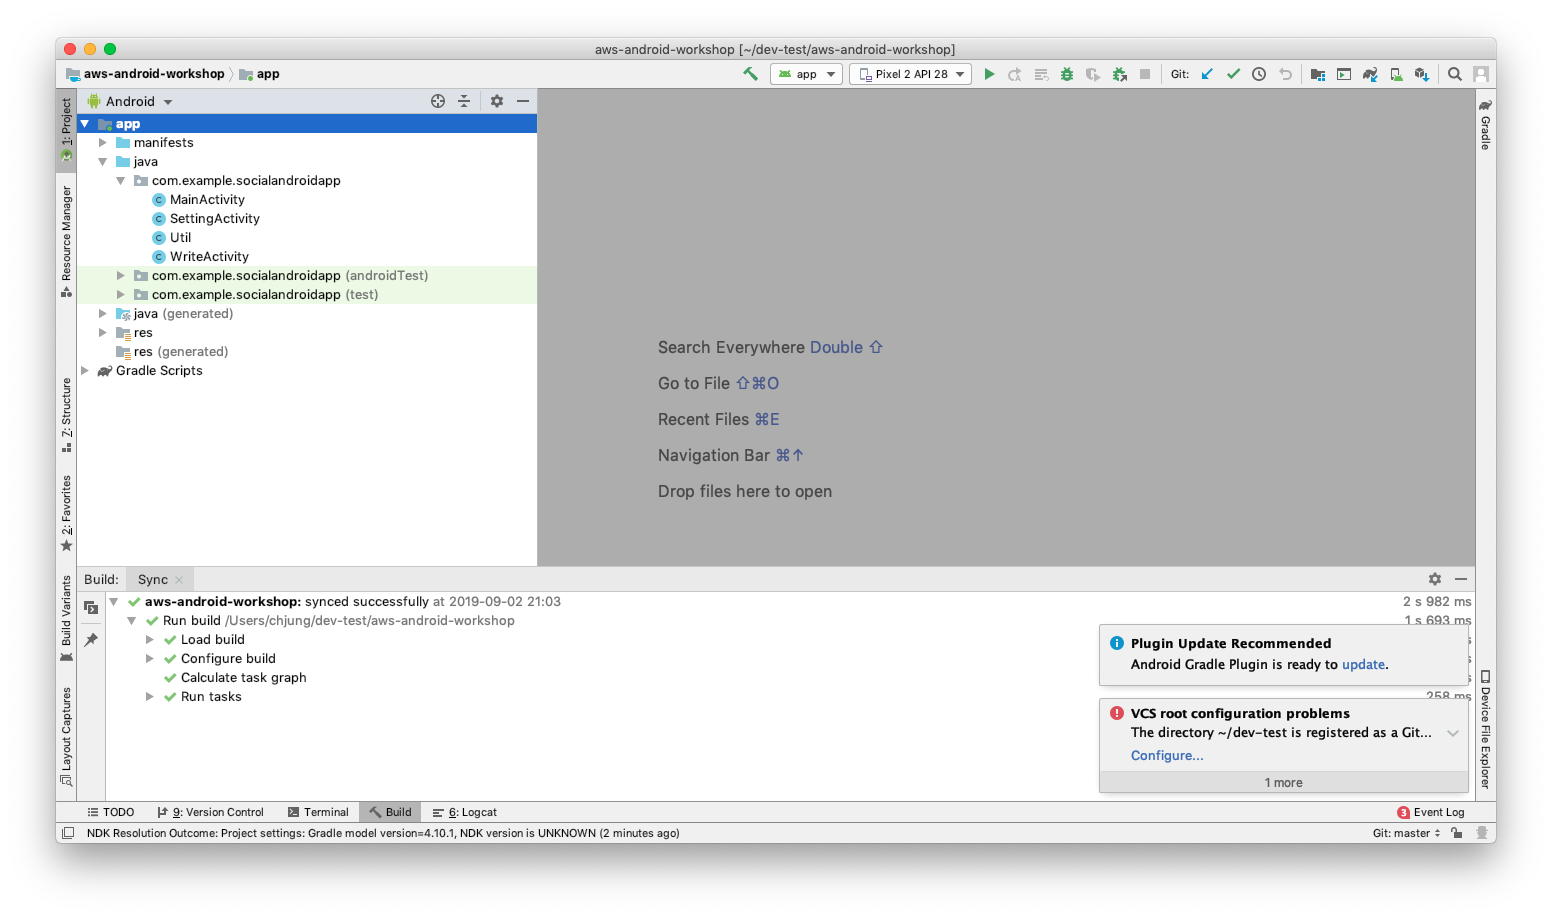1552x917 pixels.
Task: Collapse the java folder
Action: [103, 162]
